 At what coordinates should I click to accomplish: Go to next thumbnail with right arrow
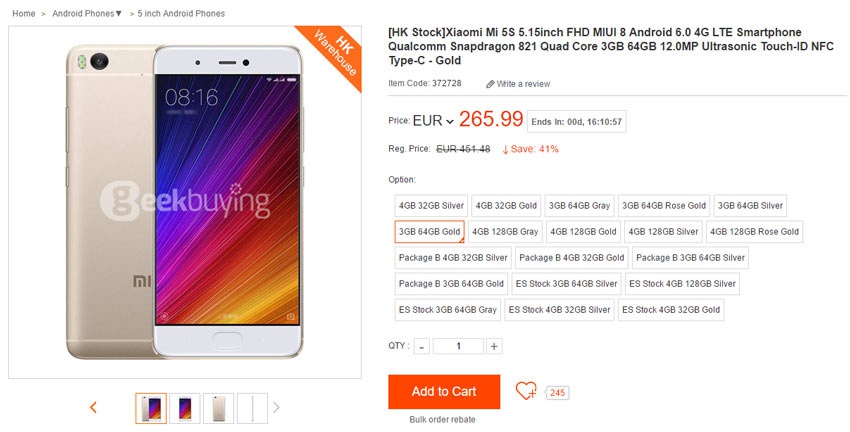pyautogui.click(x=276, y=407)
